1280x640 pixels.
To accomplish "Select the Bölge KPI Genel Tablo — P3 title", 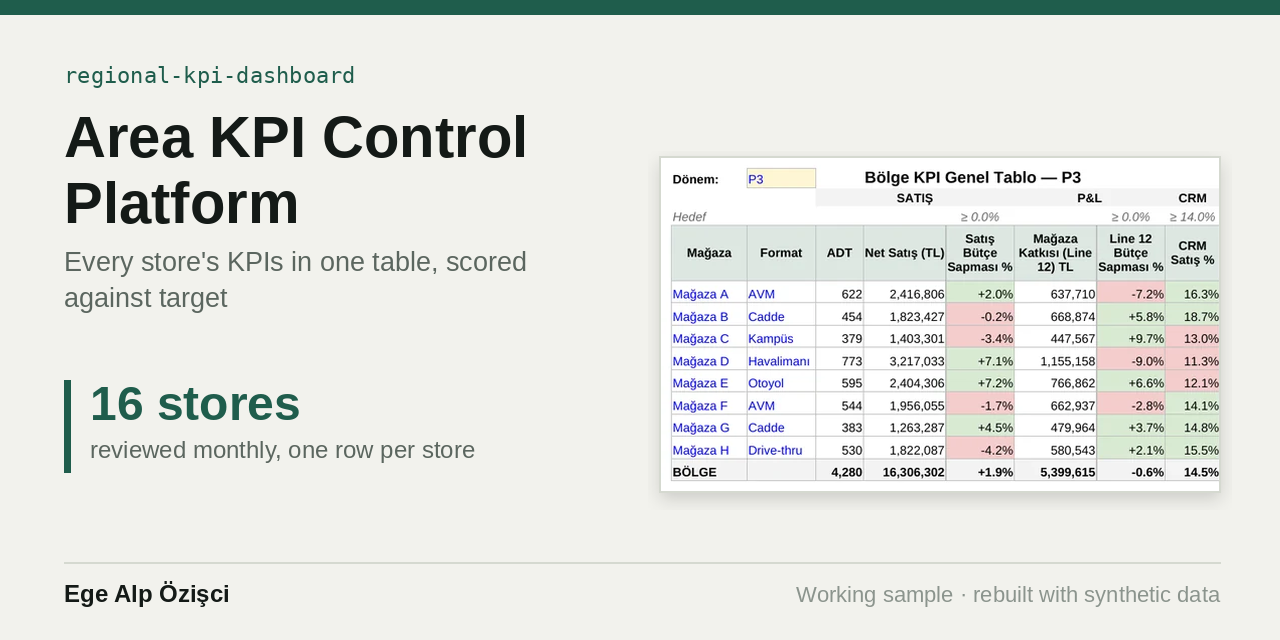I will pos(973,178).
